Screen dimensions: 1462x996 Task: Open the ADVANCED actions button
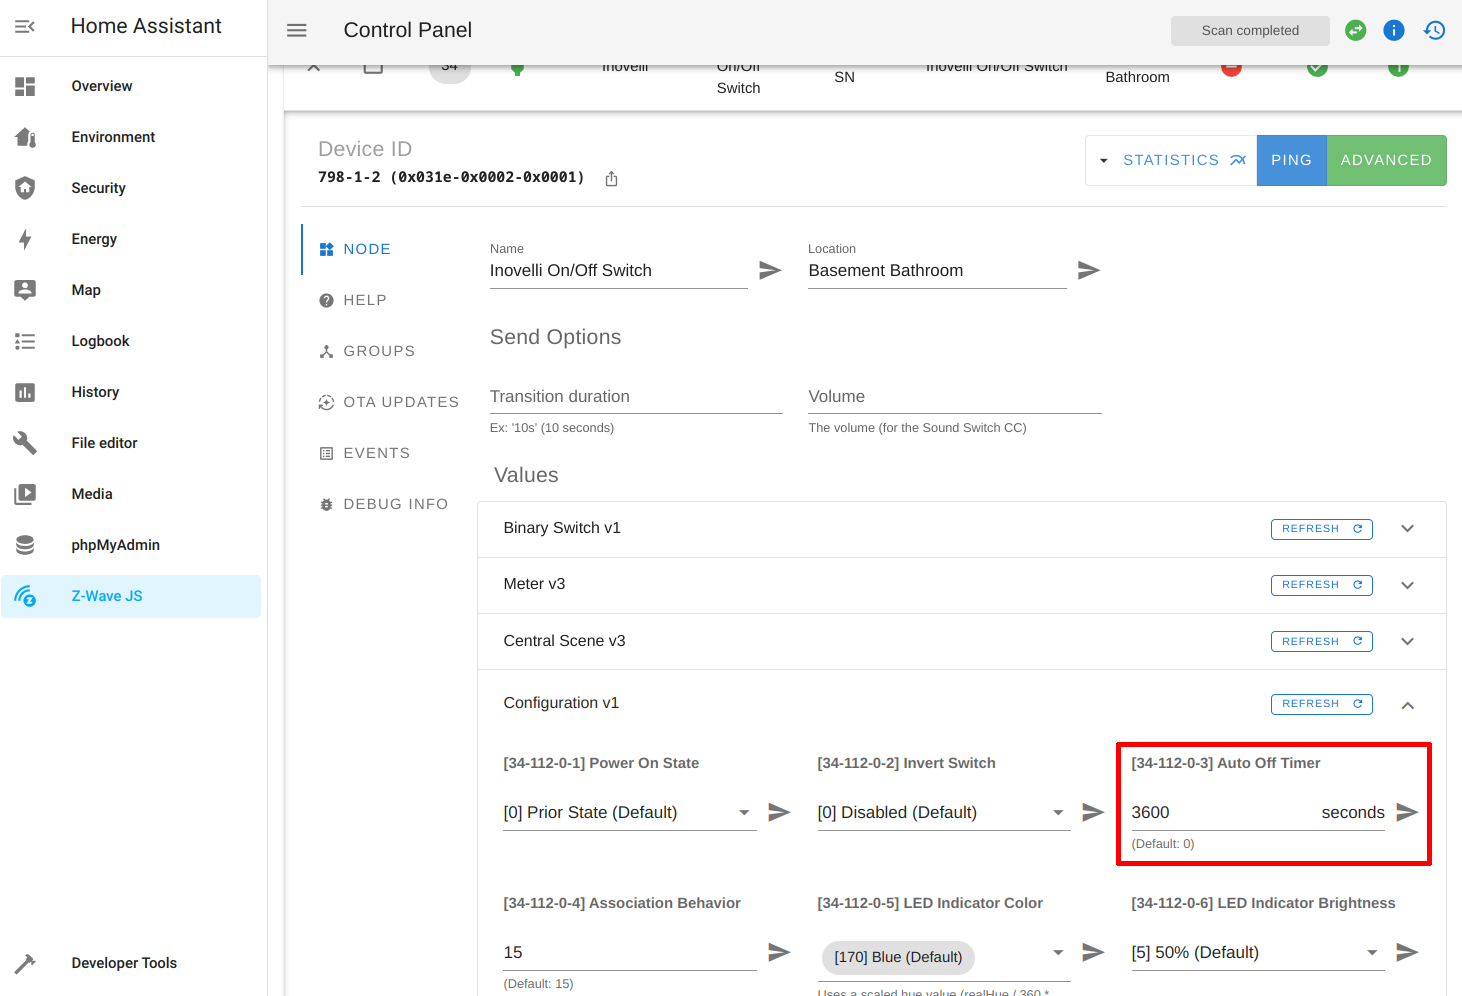point(1386,160)
